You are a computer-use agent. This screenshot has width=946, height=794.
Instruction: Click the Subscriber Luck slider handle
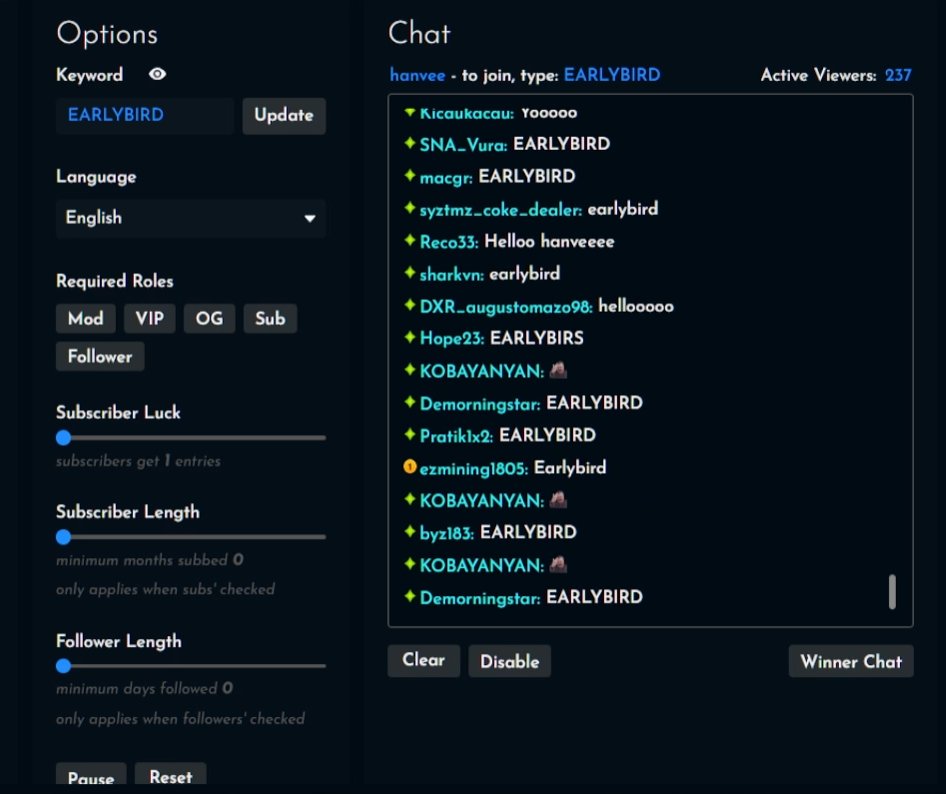63,438
